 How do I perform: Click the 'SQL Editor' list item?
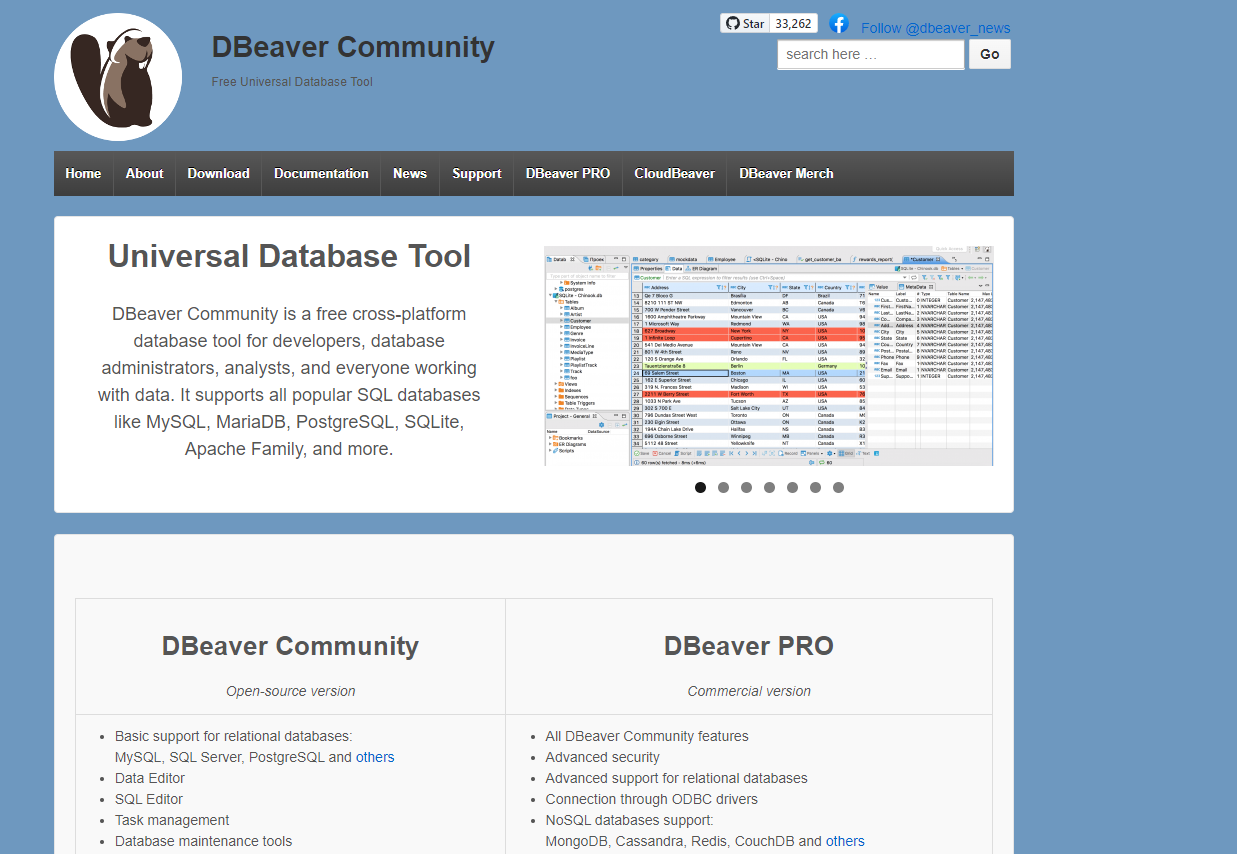(149, 799)
